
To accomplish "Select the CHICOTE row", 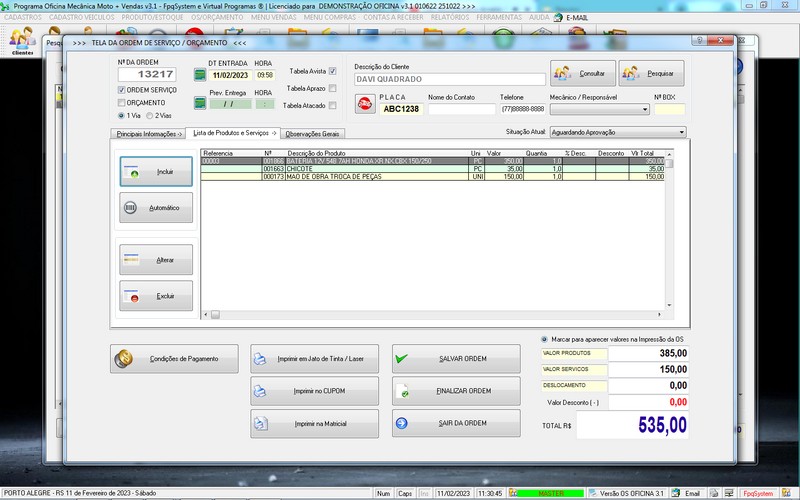I will pos(433,168).
